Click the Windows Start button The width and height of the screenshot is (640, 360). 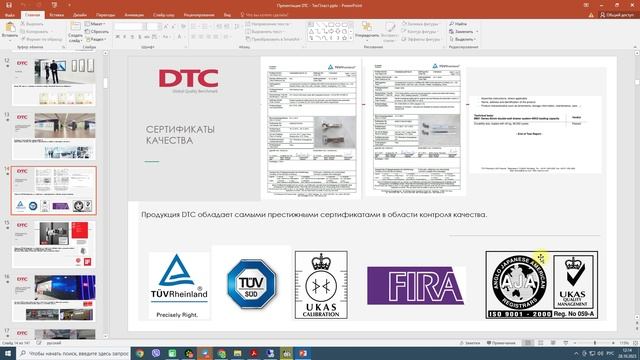coord(8,353)
